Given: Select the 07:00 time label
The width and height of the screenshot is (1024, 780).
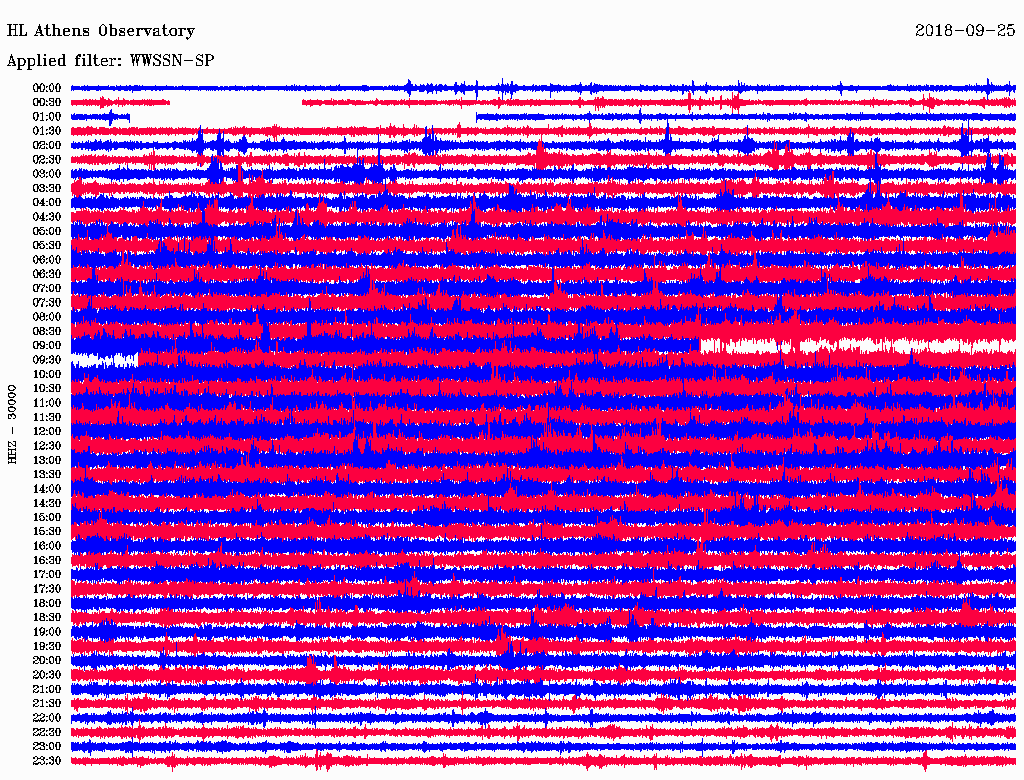Looking at the screenshot, I should click(47, 289).
